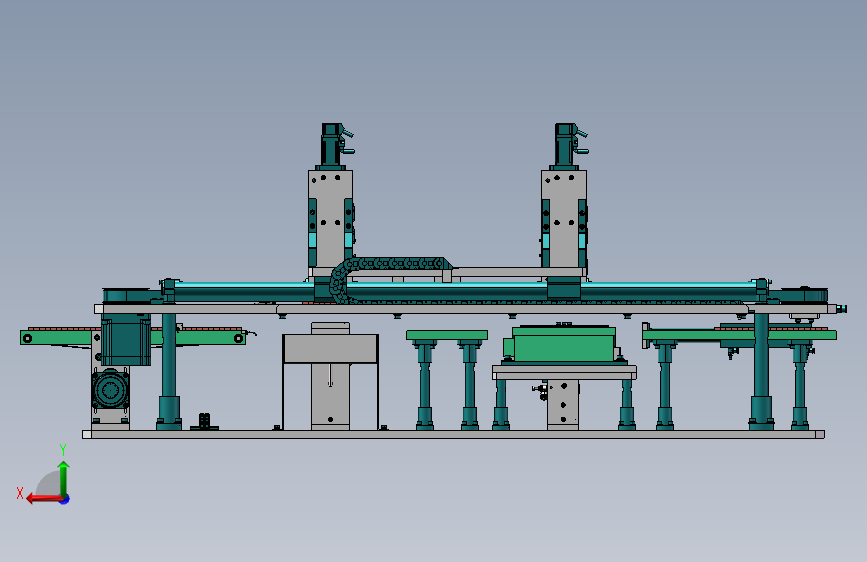The width and height of the screenshot is (867, 562).
Task: Click the blue Z axis dot on the triad
Action: [x=65, y=499]
